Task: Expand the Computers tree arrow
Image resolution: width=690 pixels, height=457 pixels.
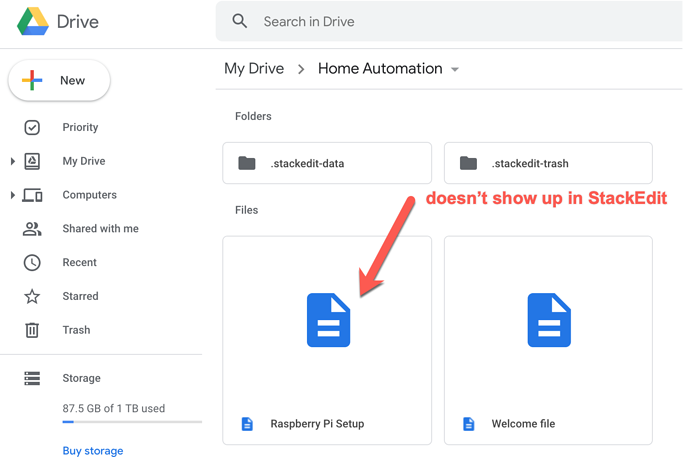Action: 13,195
